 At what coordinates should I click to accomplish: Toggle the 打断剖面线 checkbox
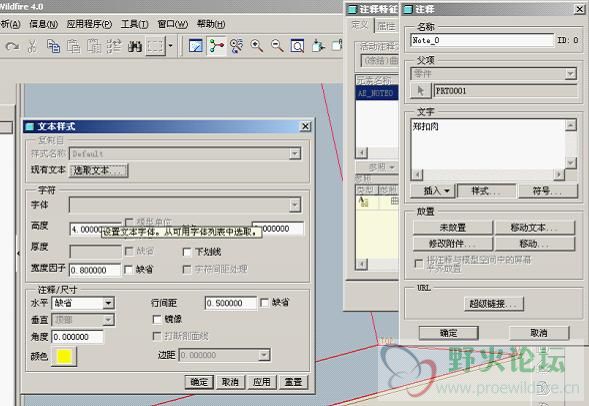pyautogui.click(x=157, y=336)
